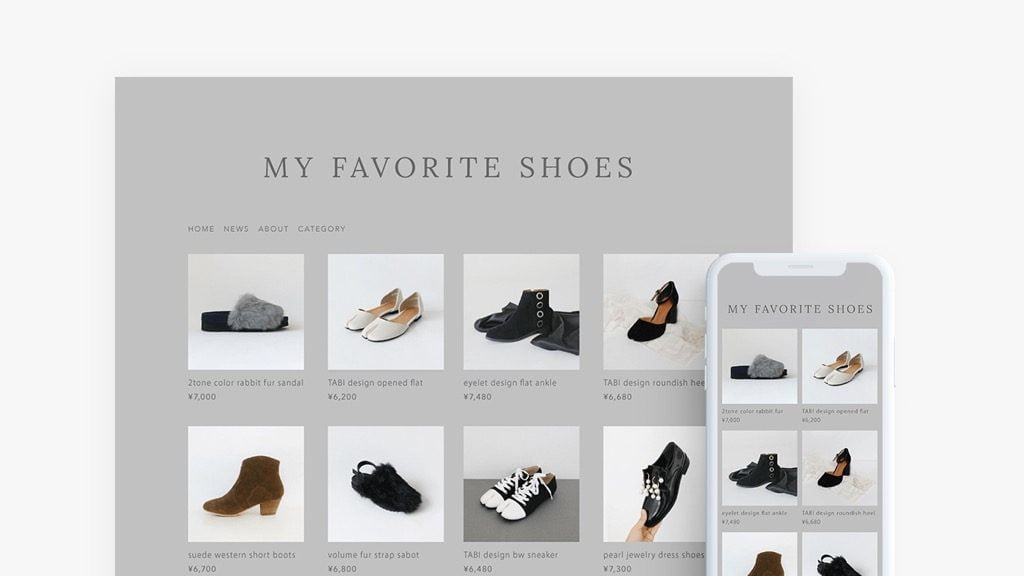Open desktop rabbit fur sandal product image
The height and width of the screenshot is (576, 1024).
246,312
